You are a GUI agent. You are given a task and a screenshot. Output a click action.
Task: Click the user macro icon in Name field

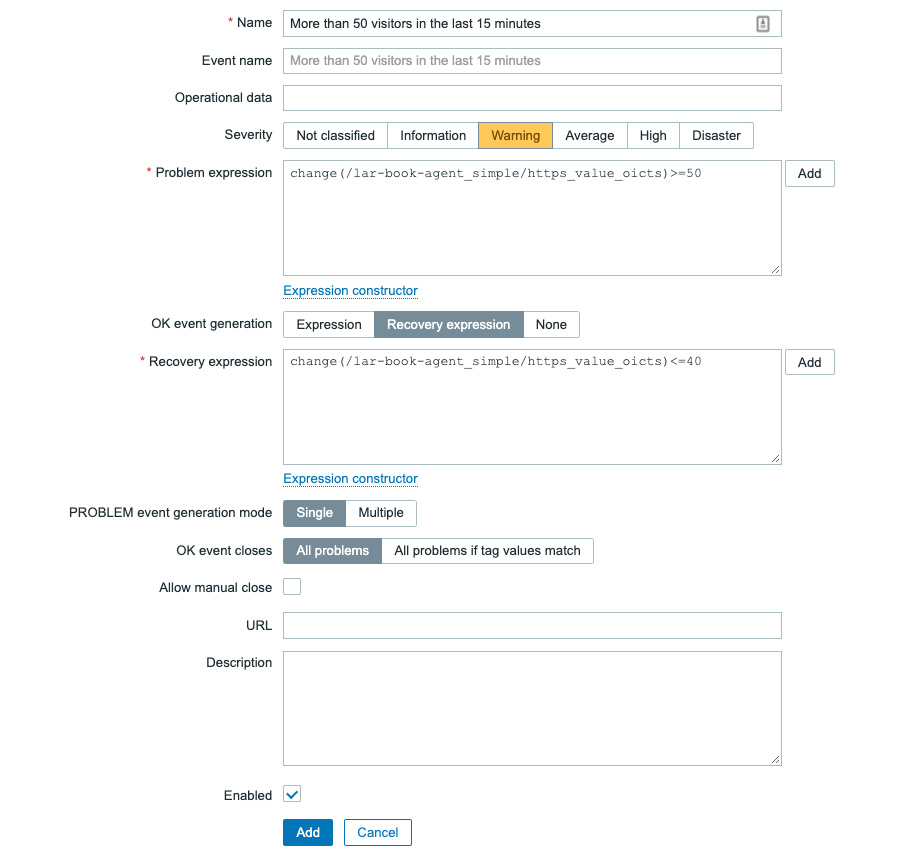[x=763, y=23]
